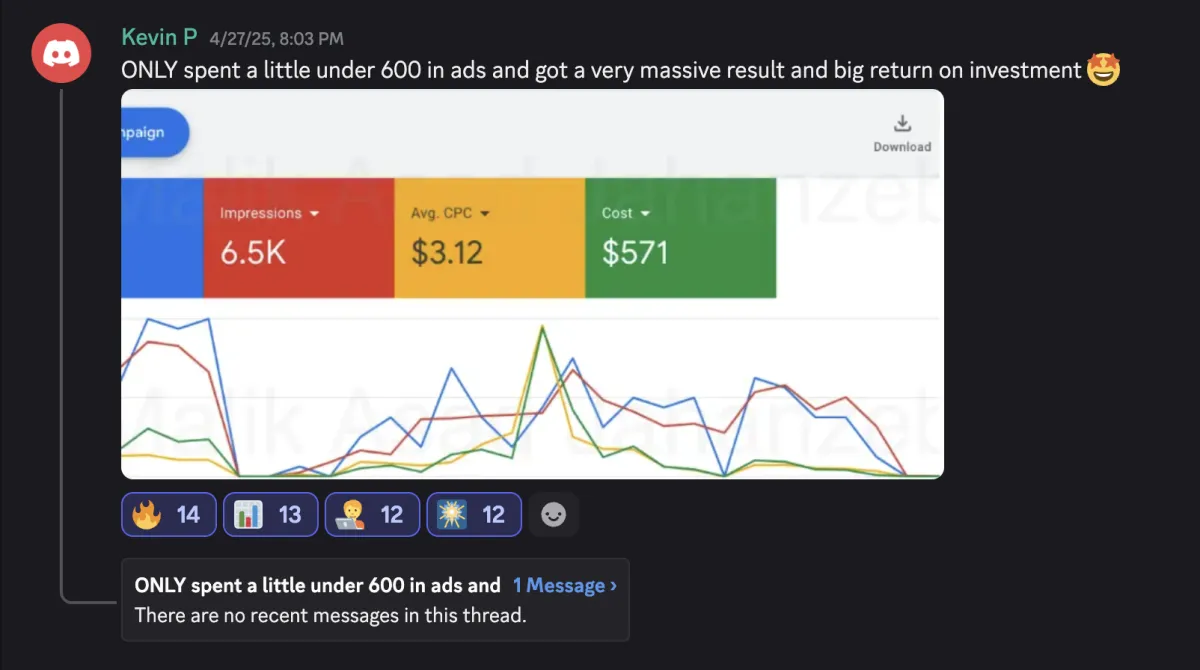Click the 'no recent messages' thread preview text
1200x670 pixels.
tap(330, 615)
